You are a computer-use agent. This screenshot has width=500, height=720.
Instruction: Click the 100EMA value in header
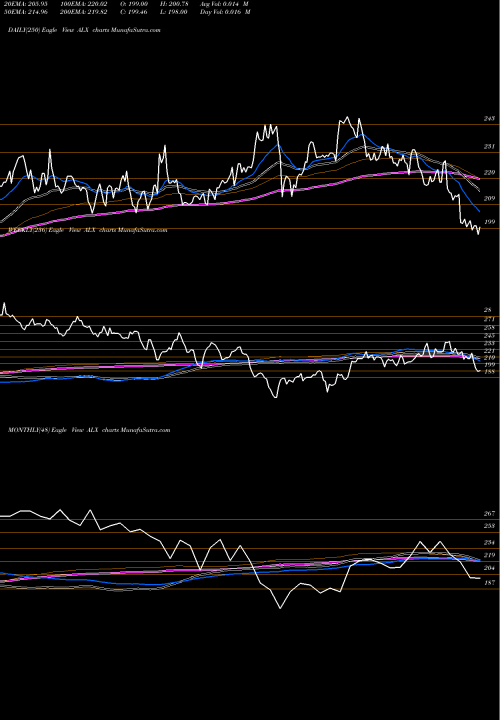coord(83,3)
